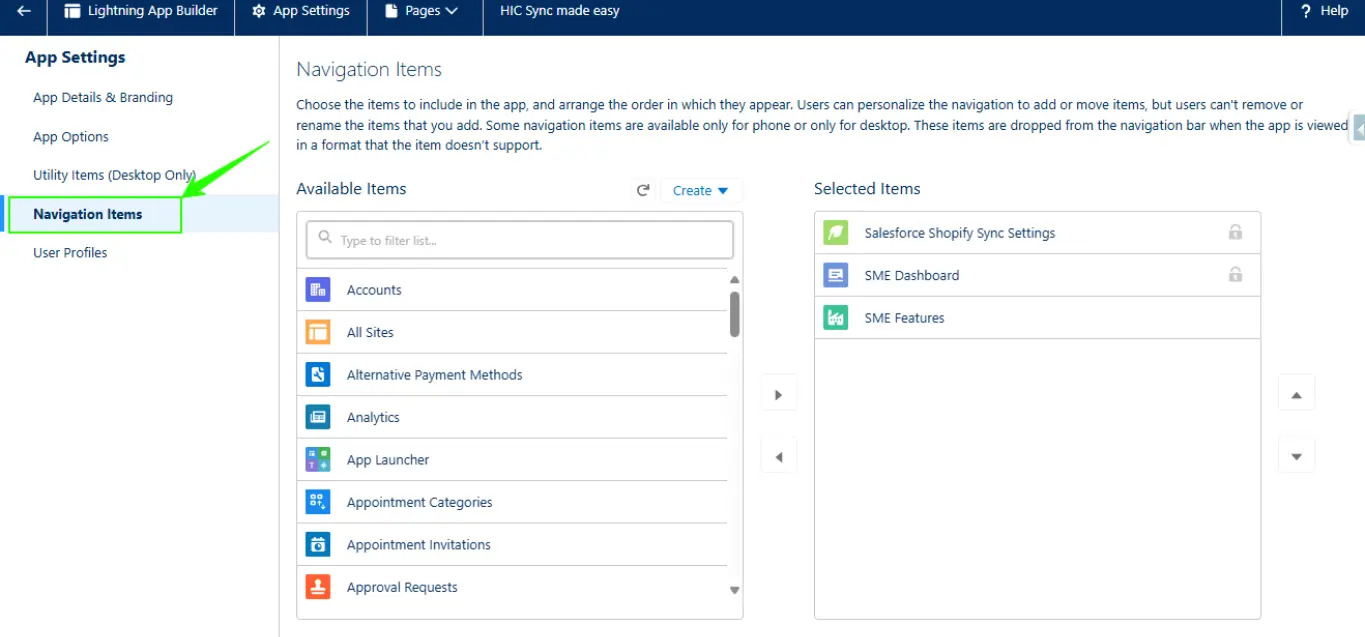Click the Analytics item icon

pos(318,417)
